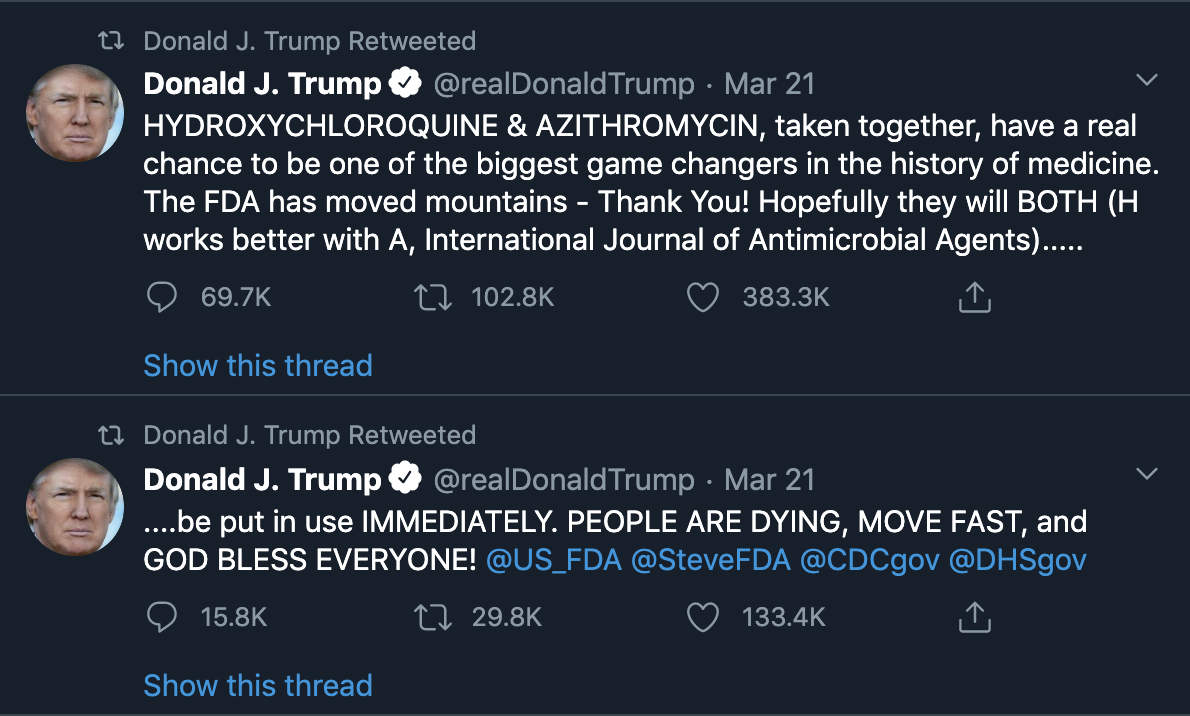Share the 'GOD BLESS EVERYONE' tweet
The width and height of the screenshot is (1190, 716).
974,617
